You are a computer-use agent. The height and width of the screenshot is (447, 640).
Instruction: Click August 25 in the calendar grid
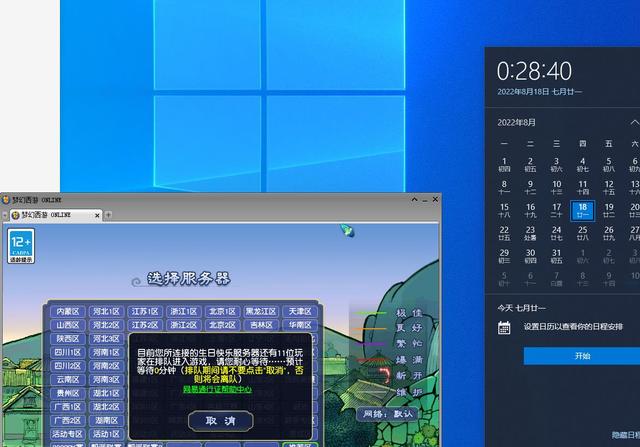(582, 233)
